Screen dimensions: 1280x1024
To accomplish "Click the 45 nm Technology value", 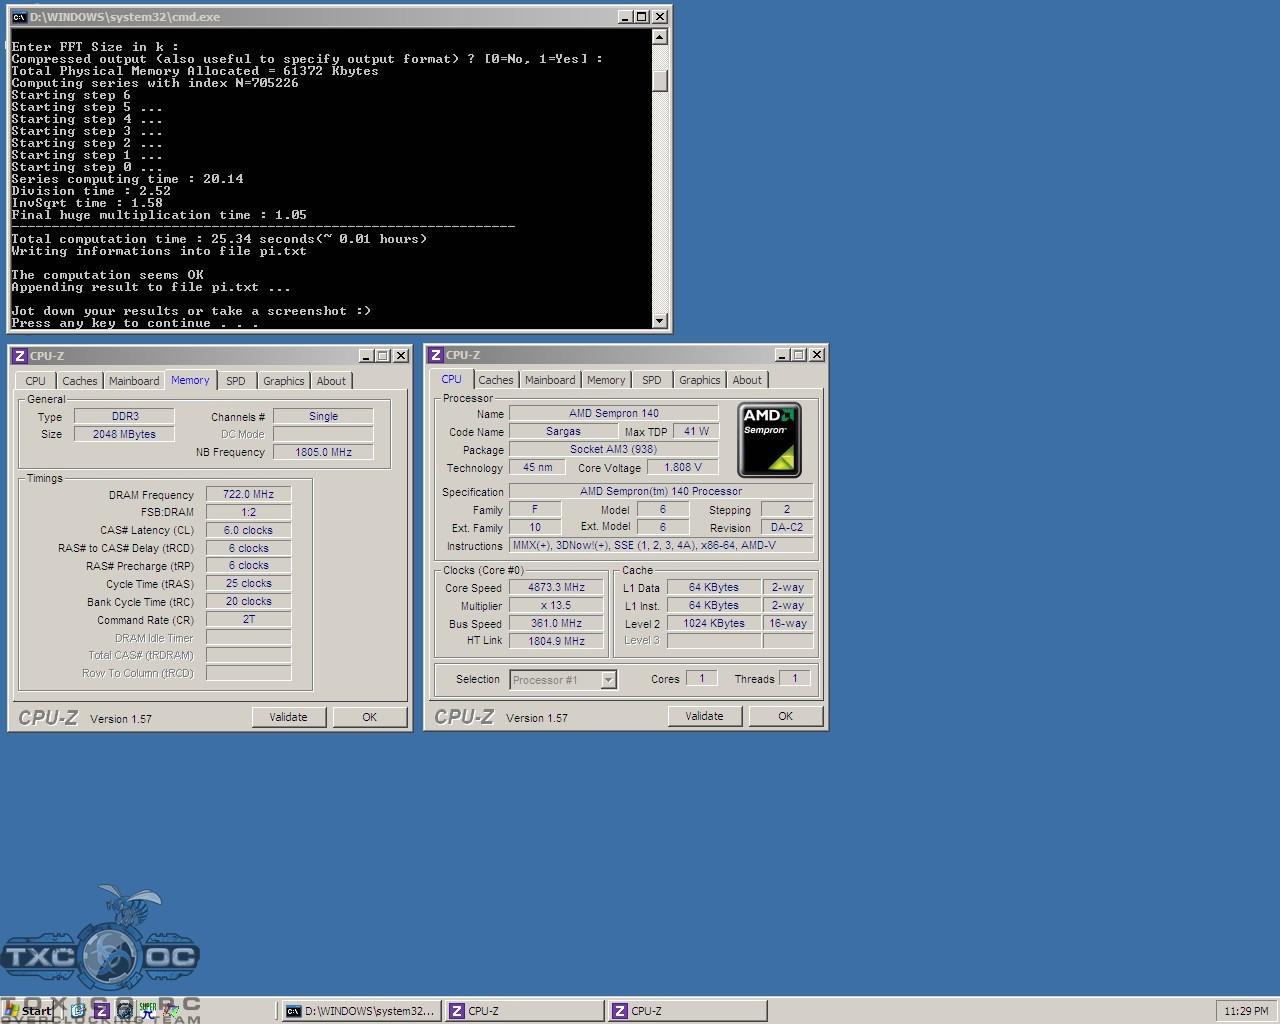I will (x=538, y=467).
